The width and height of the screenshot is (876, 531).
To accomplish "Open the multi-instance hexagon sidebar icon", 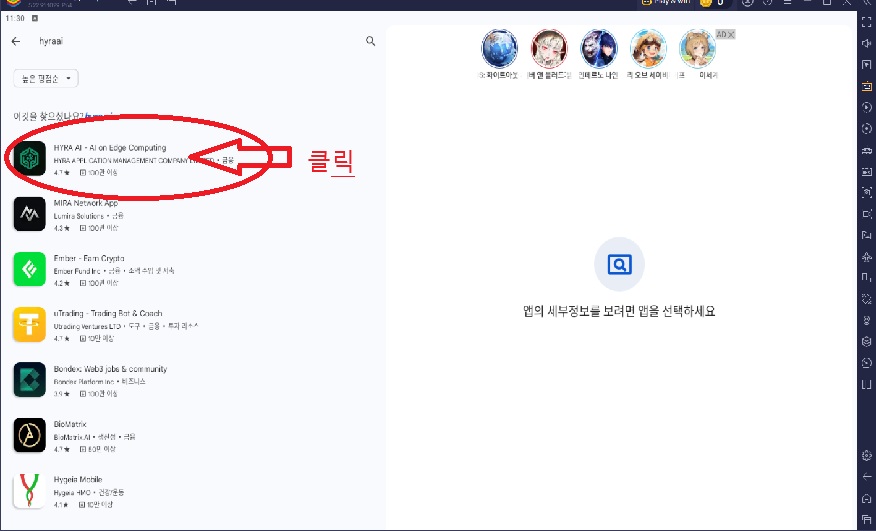I will click(x=867, y=342).
